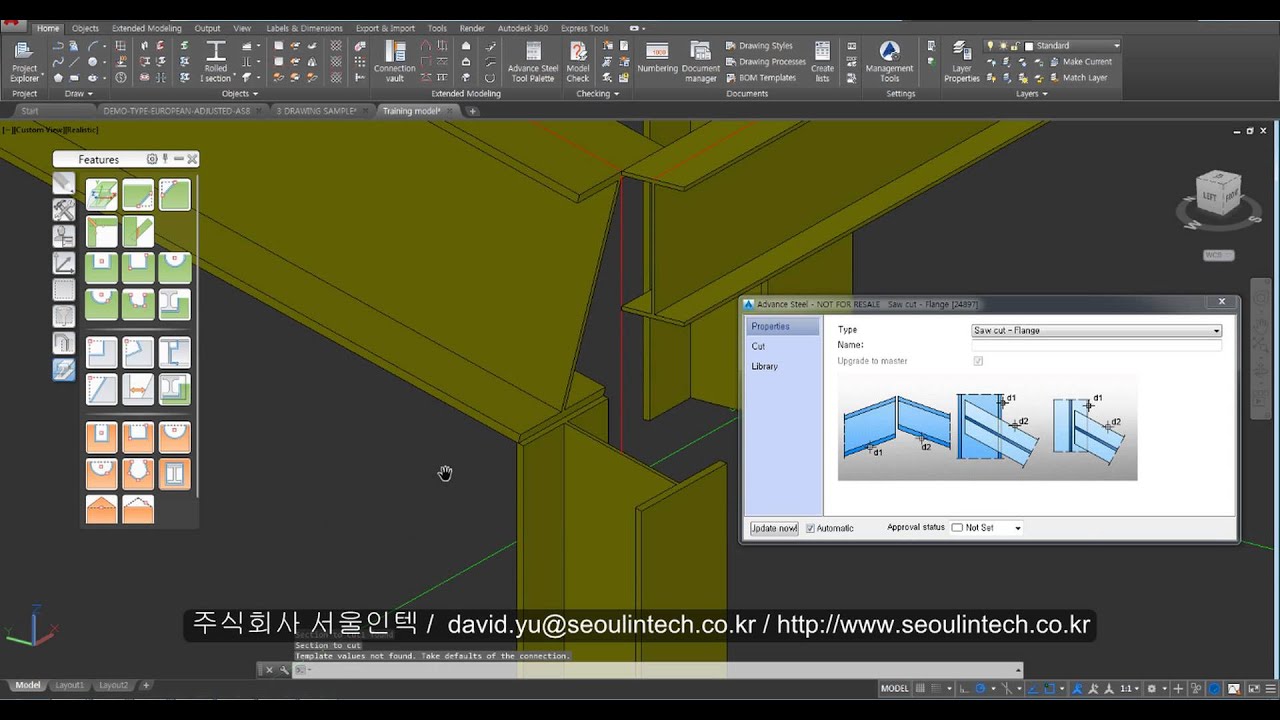Switch to DEMO-TYPE-EUROPEAN-ADJUSTED-AS8 document tab
Viewport: 1280px width, 720px height.
click(x=177, y=111)
